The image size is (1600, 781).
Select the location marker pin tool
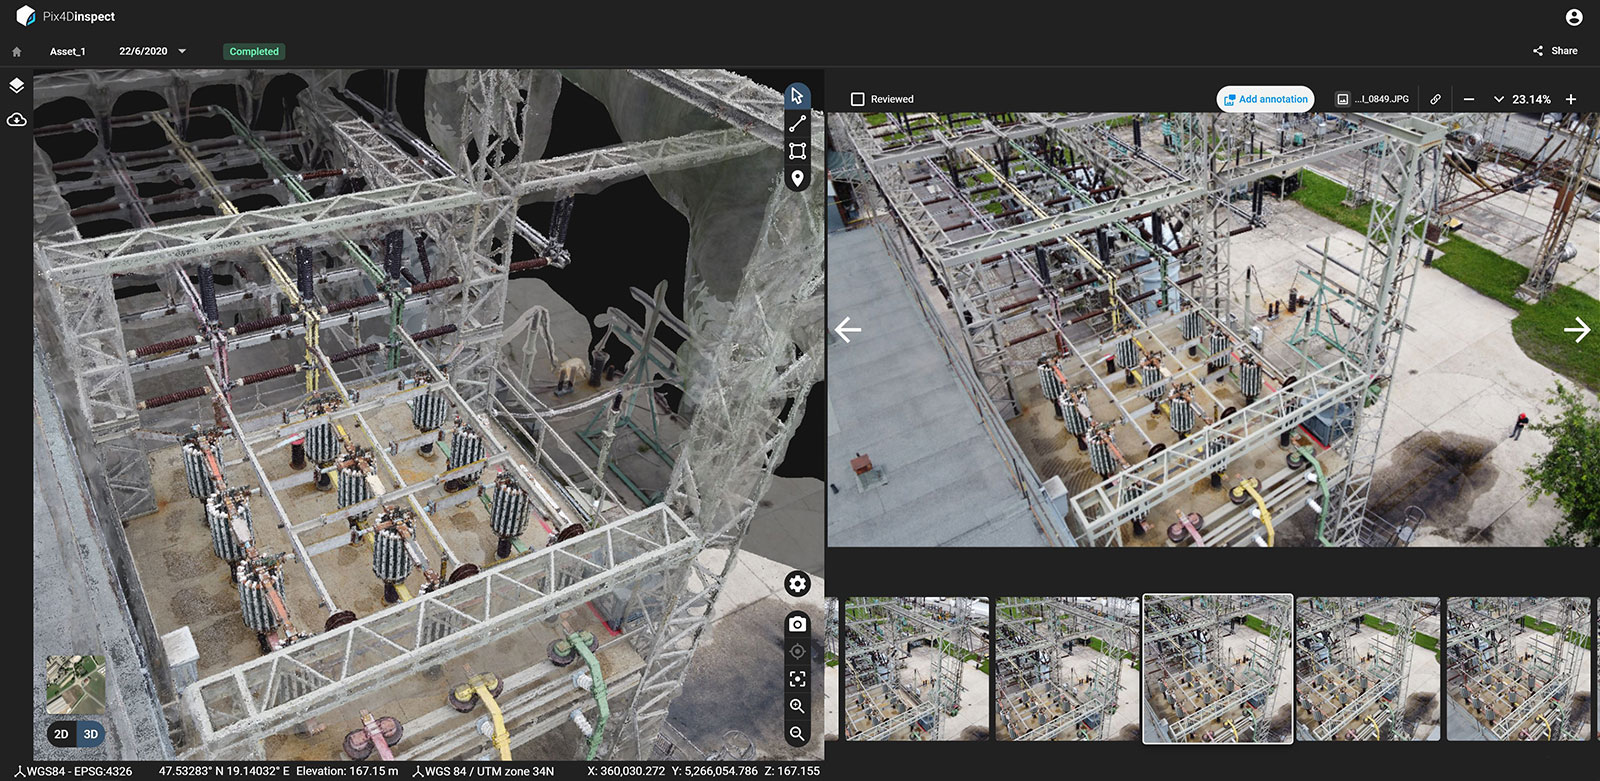(797, 178)
